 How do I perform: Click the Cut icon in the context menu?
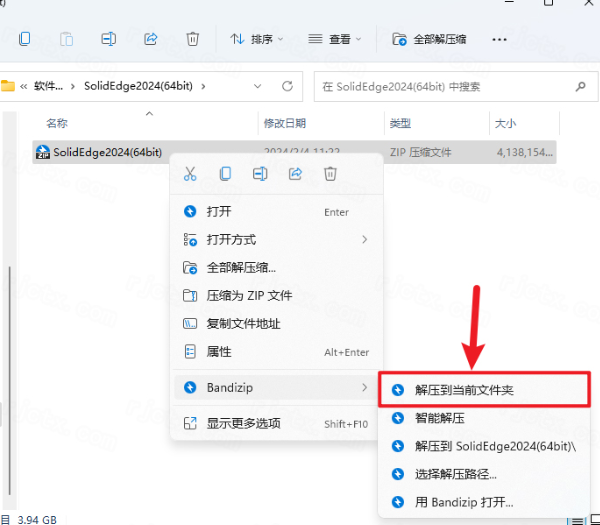pyautogui.click(x=190, y=174)
